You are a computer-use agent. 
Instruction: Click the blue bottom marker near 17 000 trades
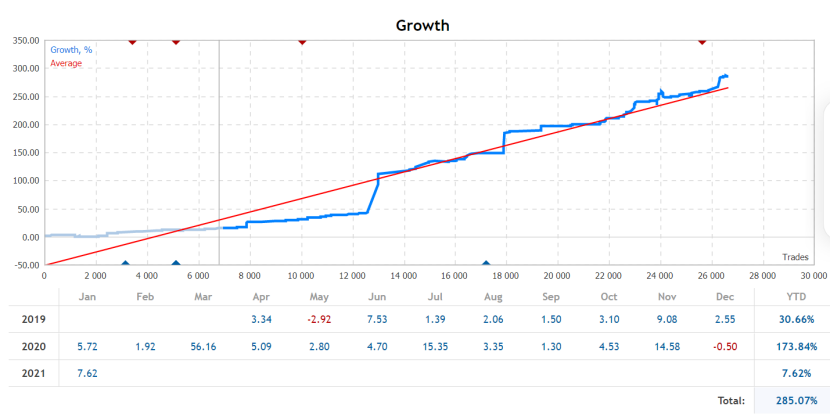tap(485, 263)
